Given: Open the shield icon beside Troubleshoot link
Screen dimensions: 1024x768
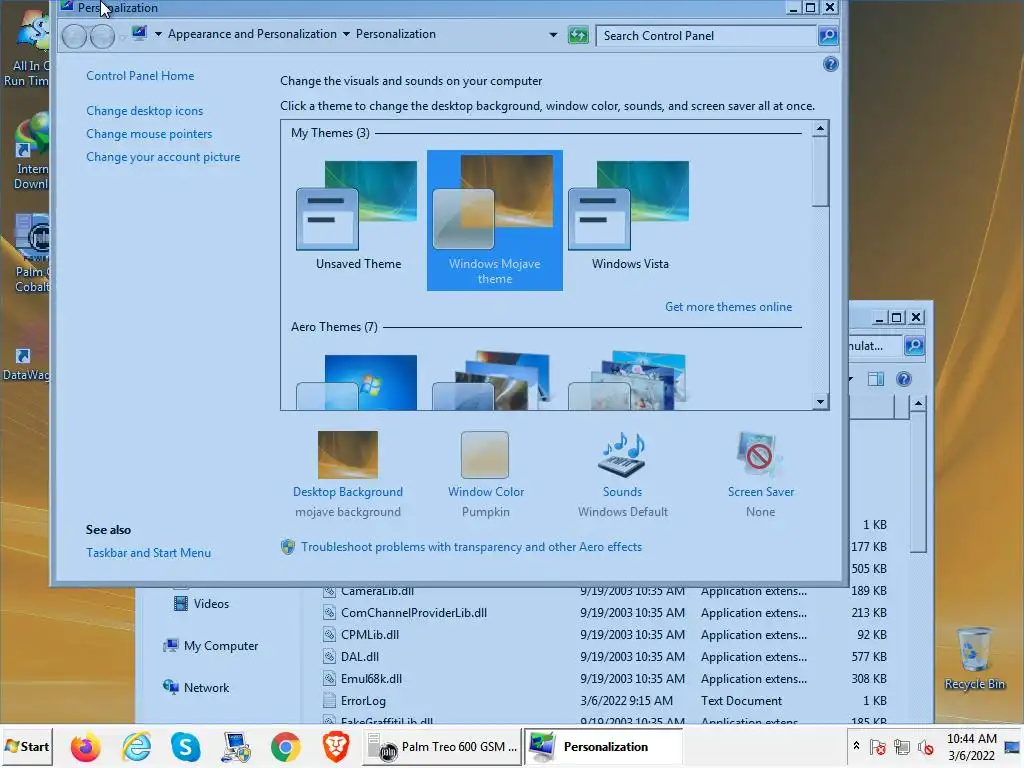Looking at the screenshot, I should pos(287,547).
